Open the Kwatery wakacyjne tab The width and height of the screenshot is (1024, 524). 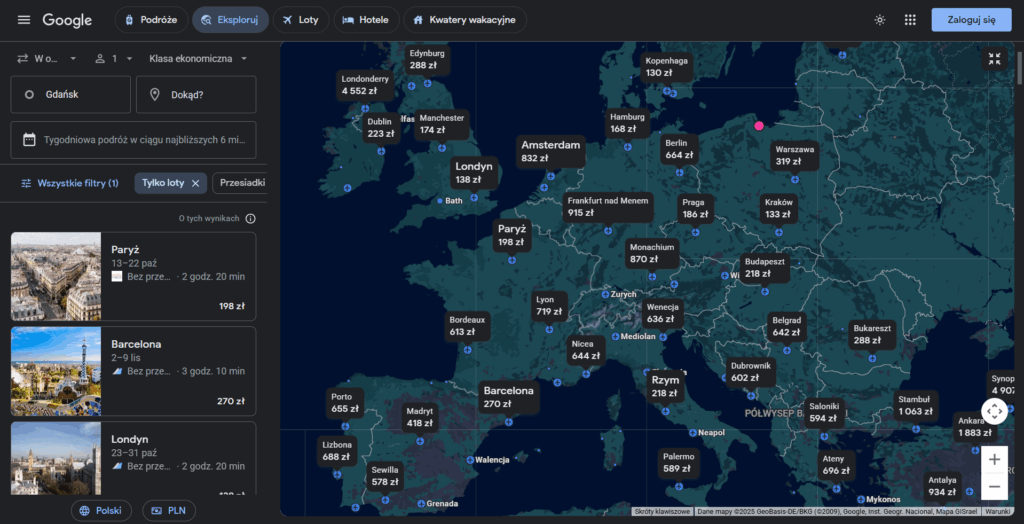[x=465, y=20]
